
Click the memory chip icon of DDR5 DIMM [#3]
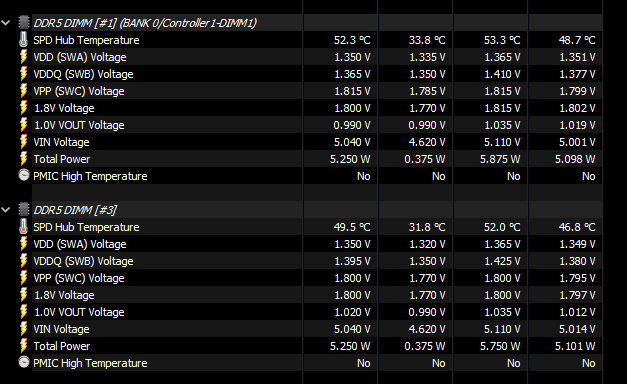tap(24, 209)
